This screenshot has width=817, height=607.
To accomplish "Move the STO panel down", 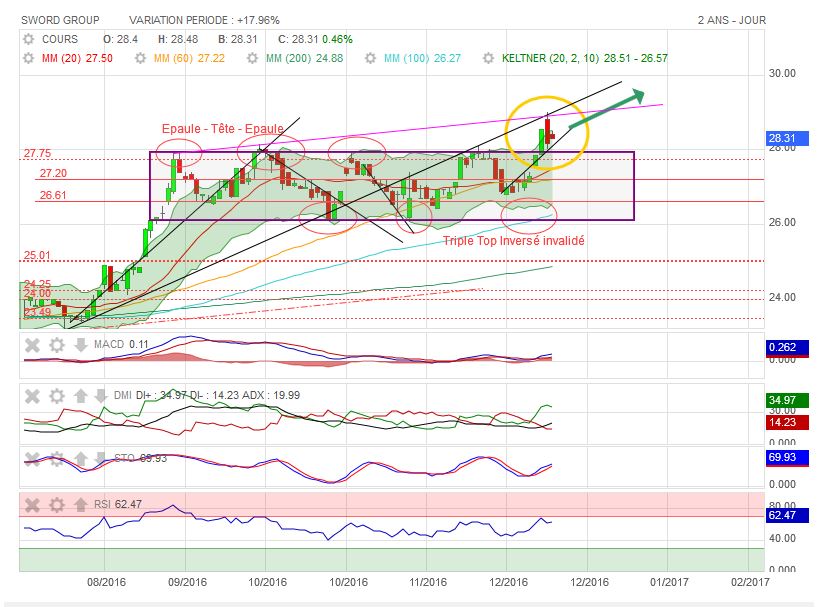I will pyautogui.click(x=101, y=459).
